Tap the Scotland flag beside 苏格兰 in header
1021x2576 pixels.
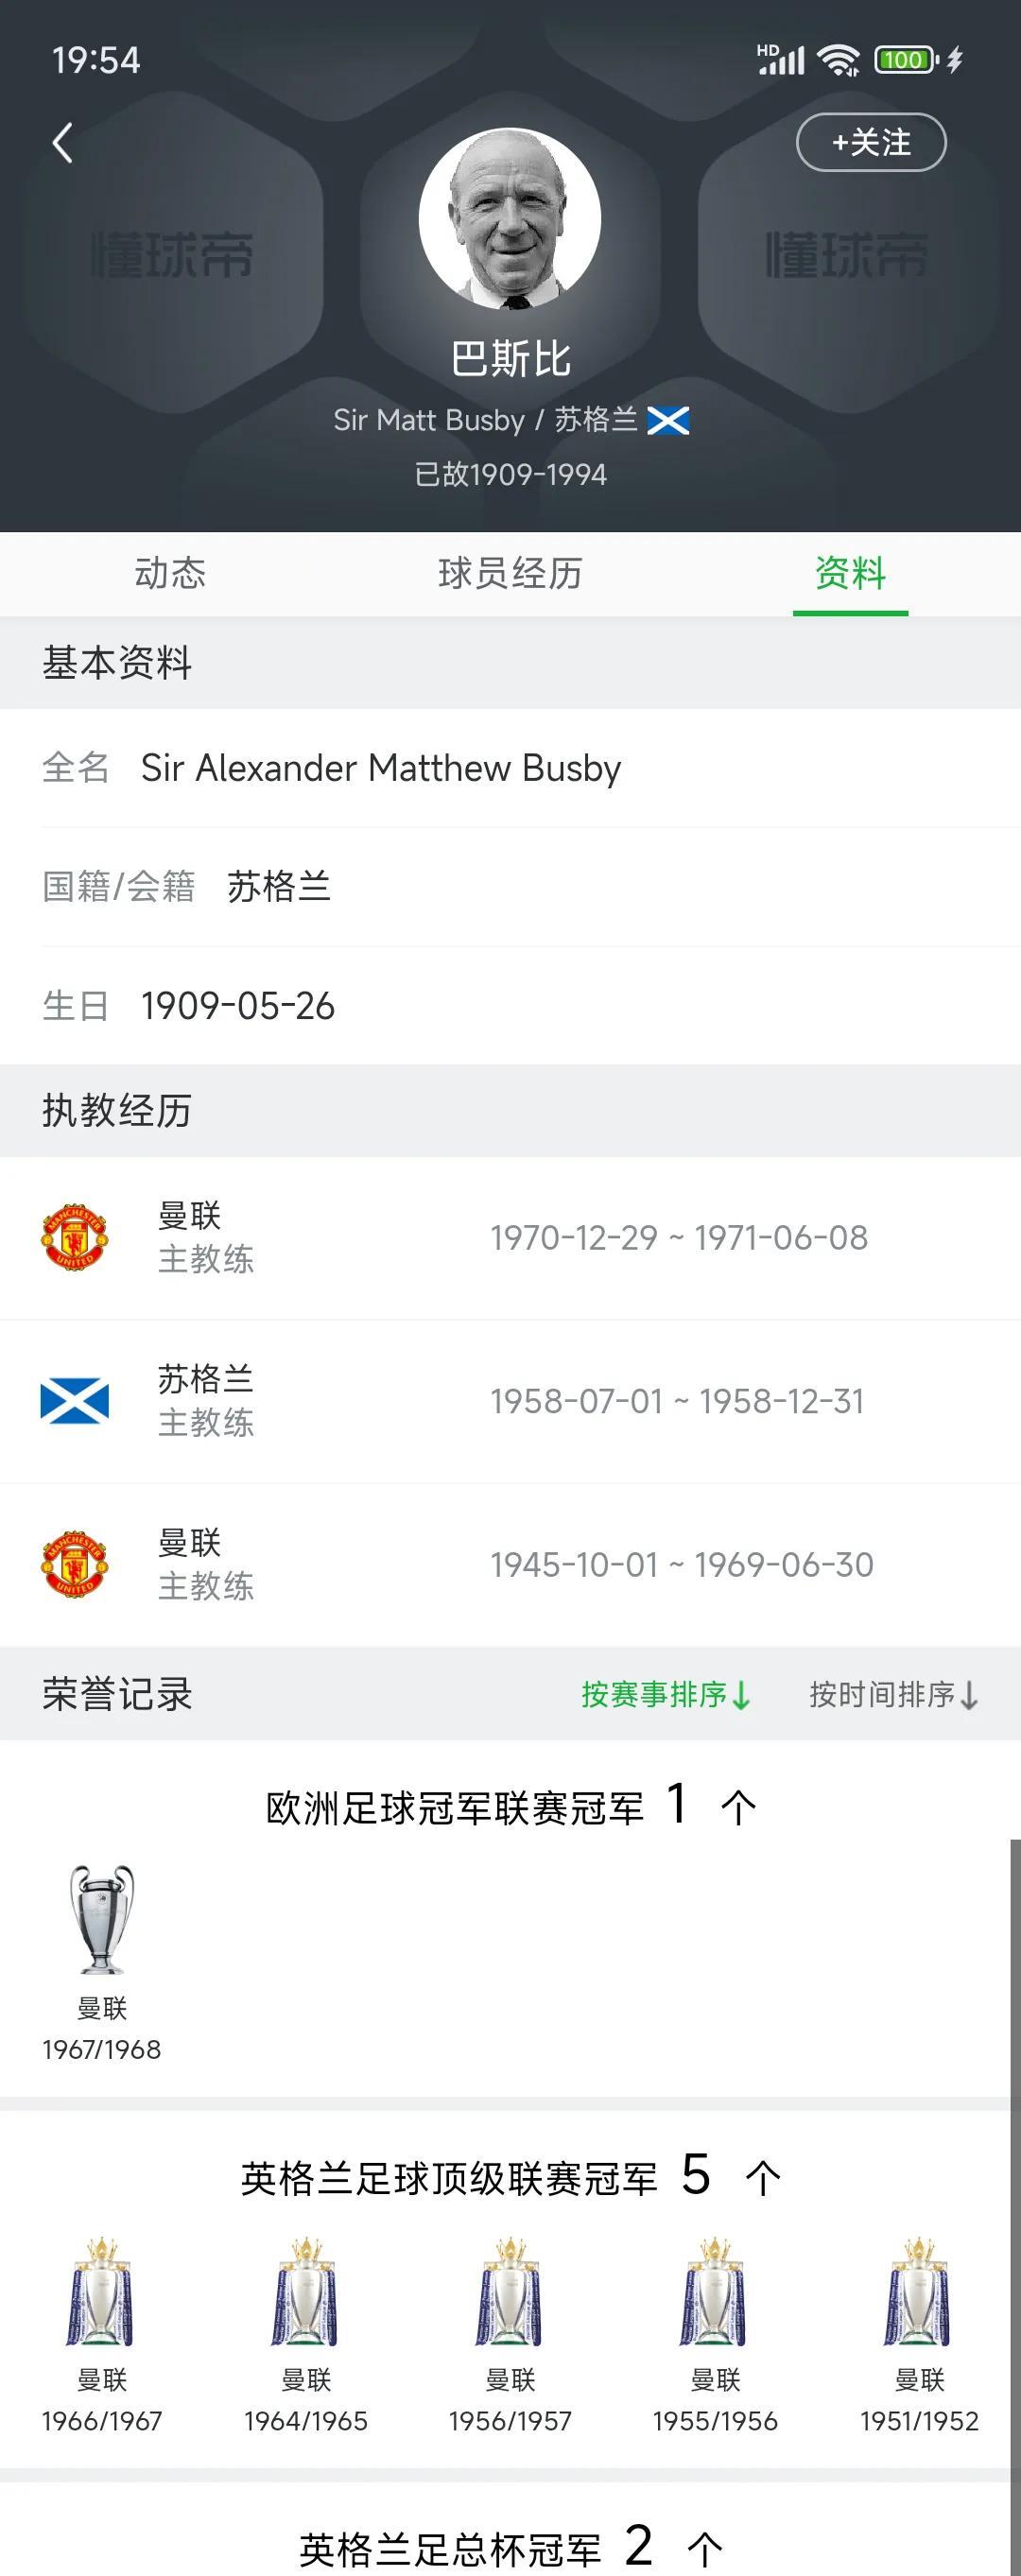coord(668,420)
